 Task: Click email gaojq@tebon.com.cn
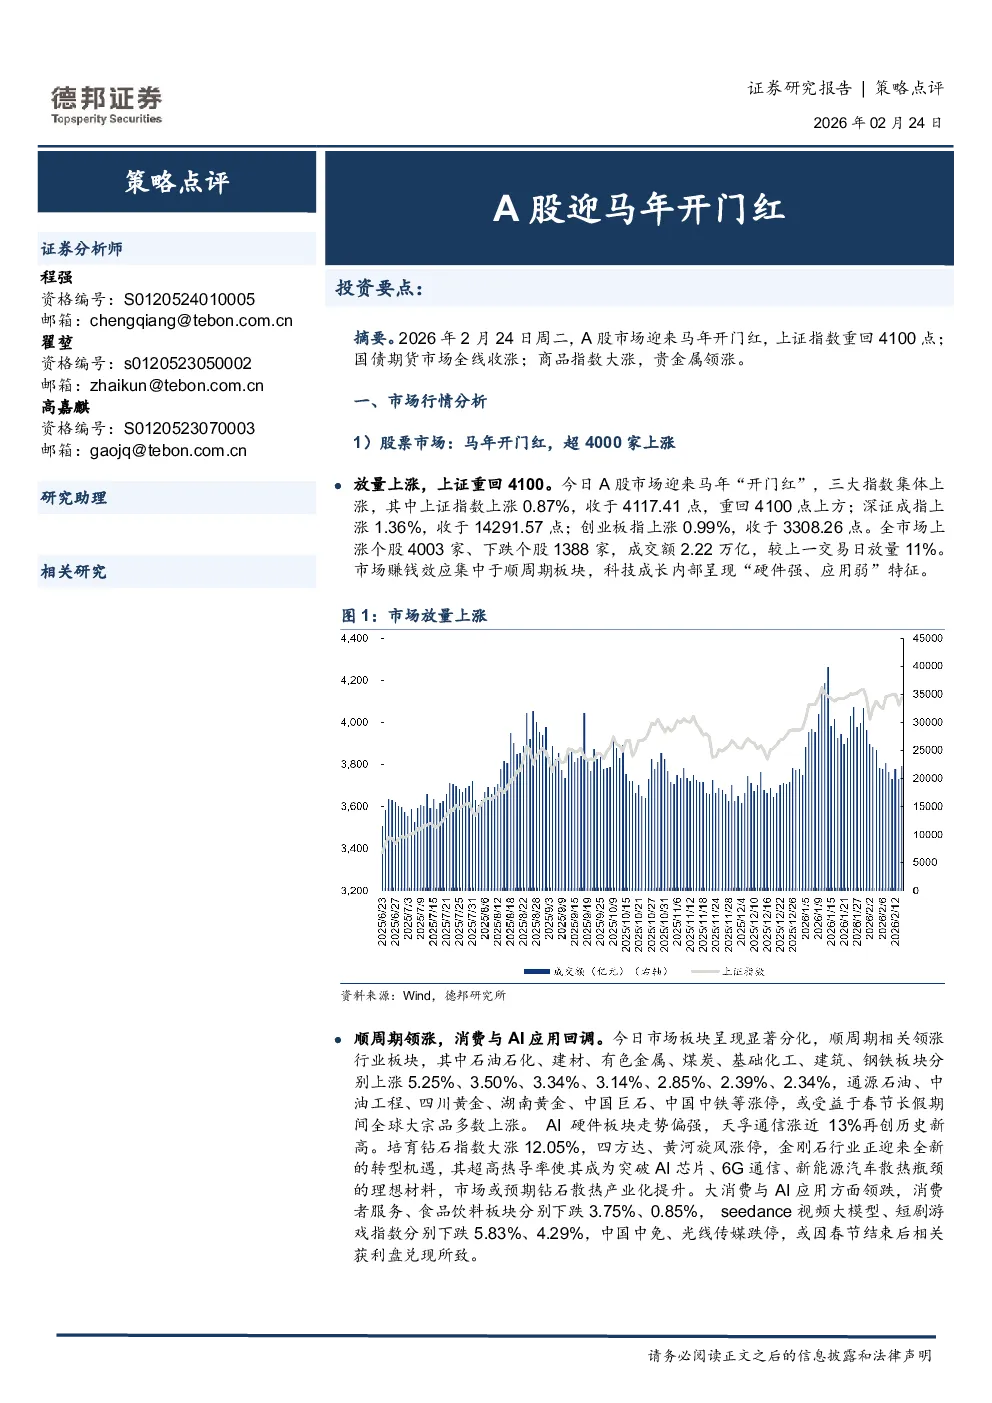tap(168, 451)
